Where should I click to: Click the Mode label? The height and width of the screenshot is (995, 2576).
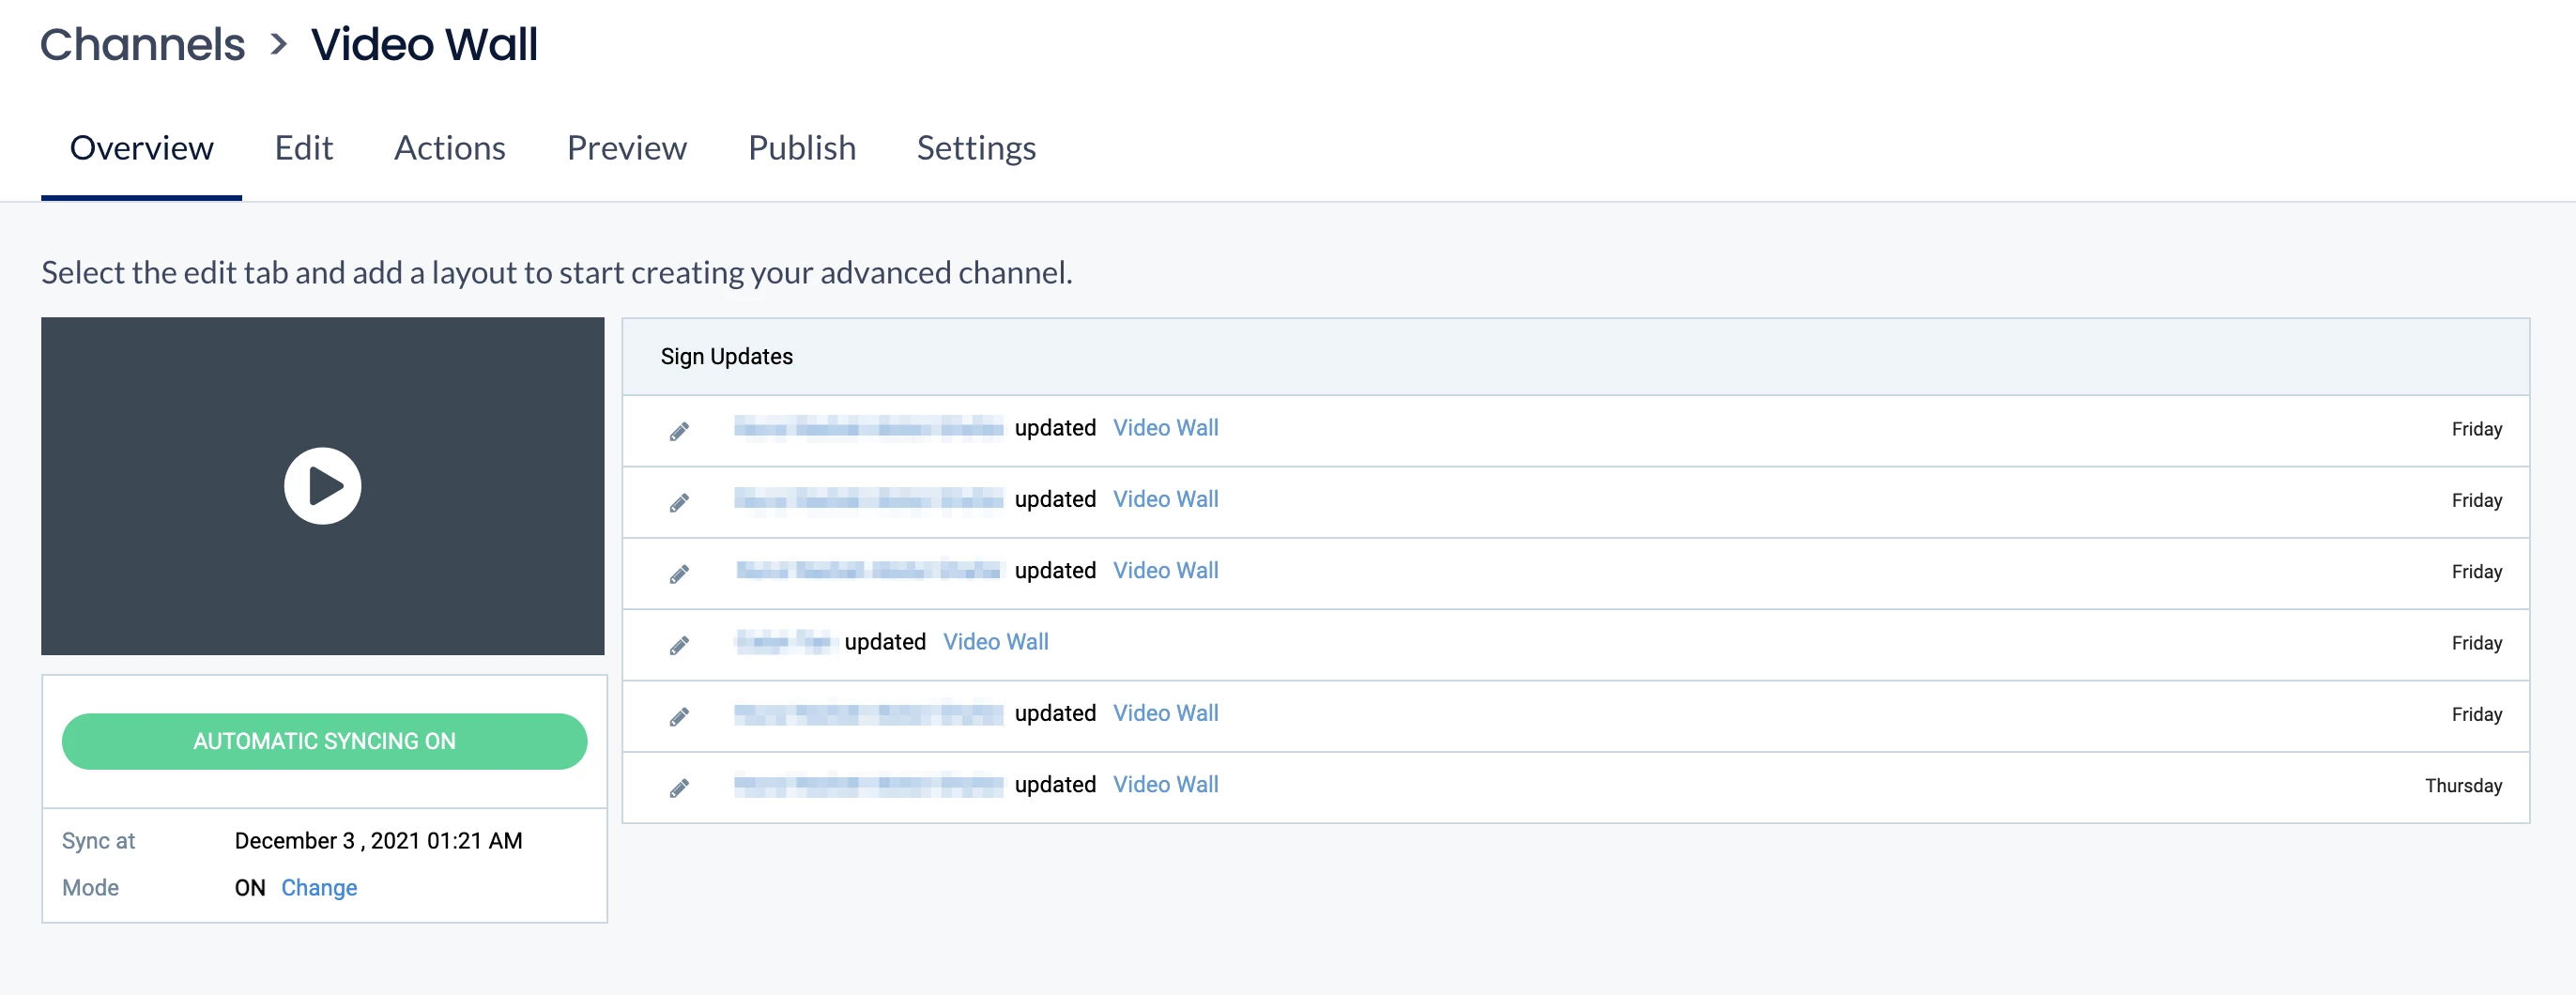pos(90,887)
